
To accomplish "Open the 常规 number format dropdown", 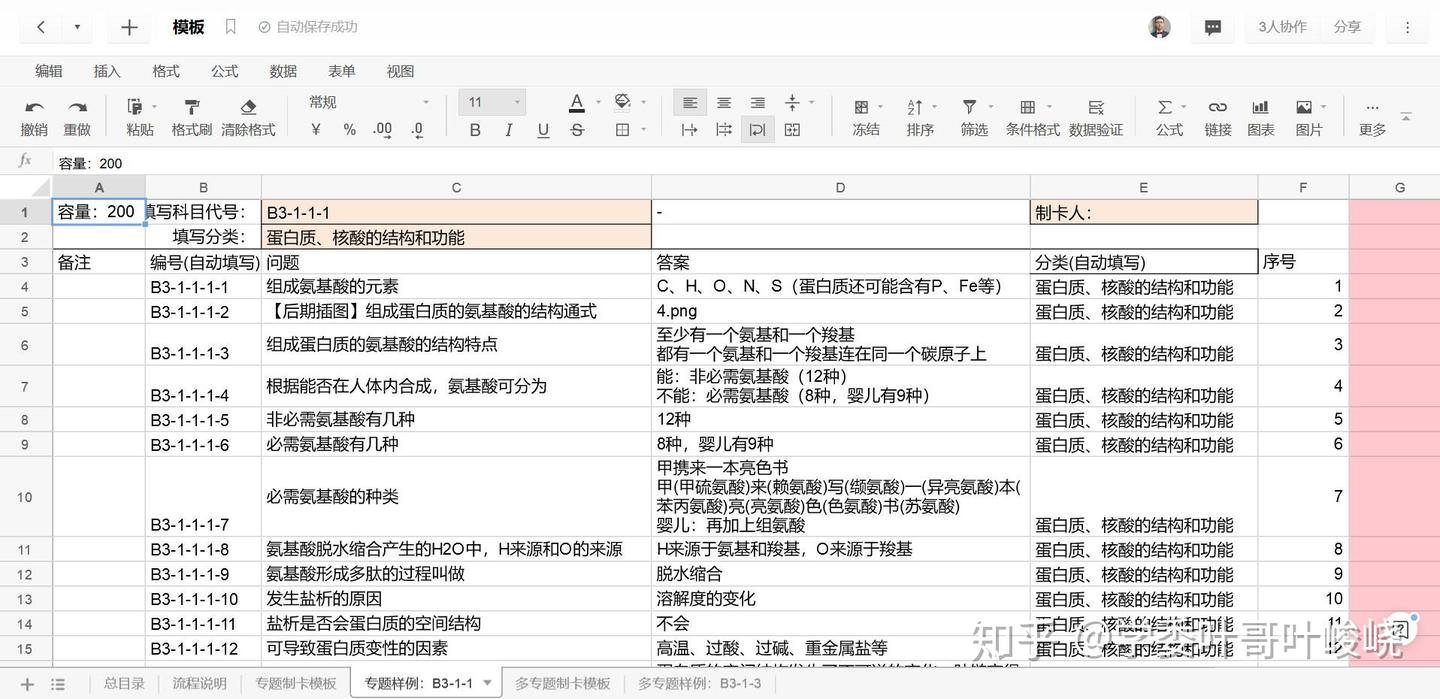I will 368,102.
